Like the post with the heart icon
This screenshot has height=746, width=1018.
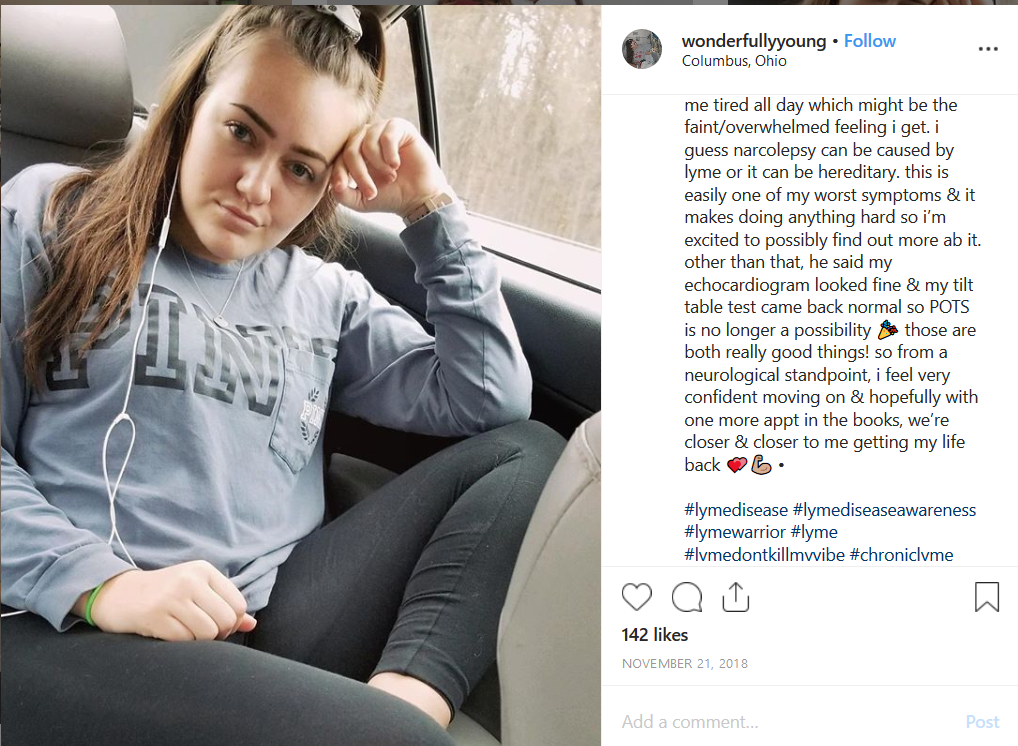pyautogui.click(x=636, y=597)
